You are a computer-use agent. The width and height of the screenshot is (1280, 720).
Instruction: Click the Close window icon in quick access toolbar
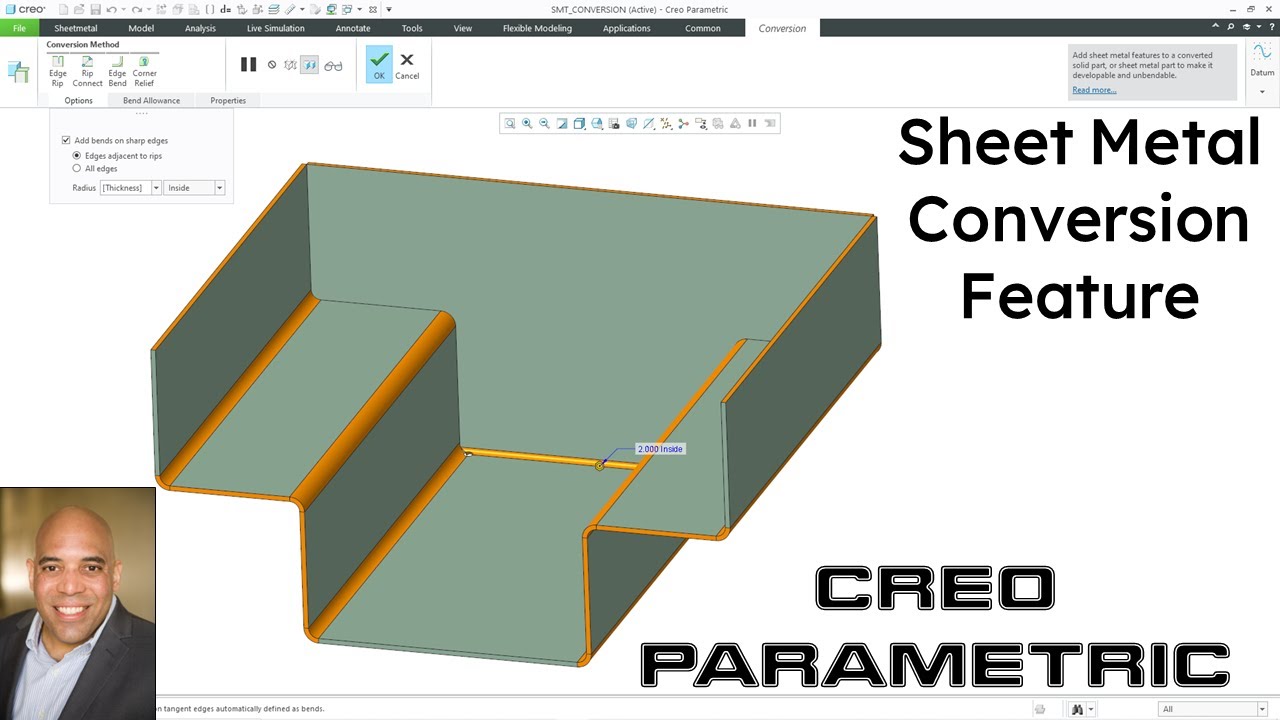point(373,9)
